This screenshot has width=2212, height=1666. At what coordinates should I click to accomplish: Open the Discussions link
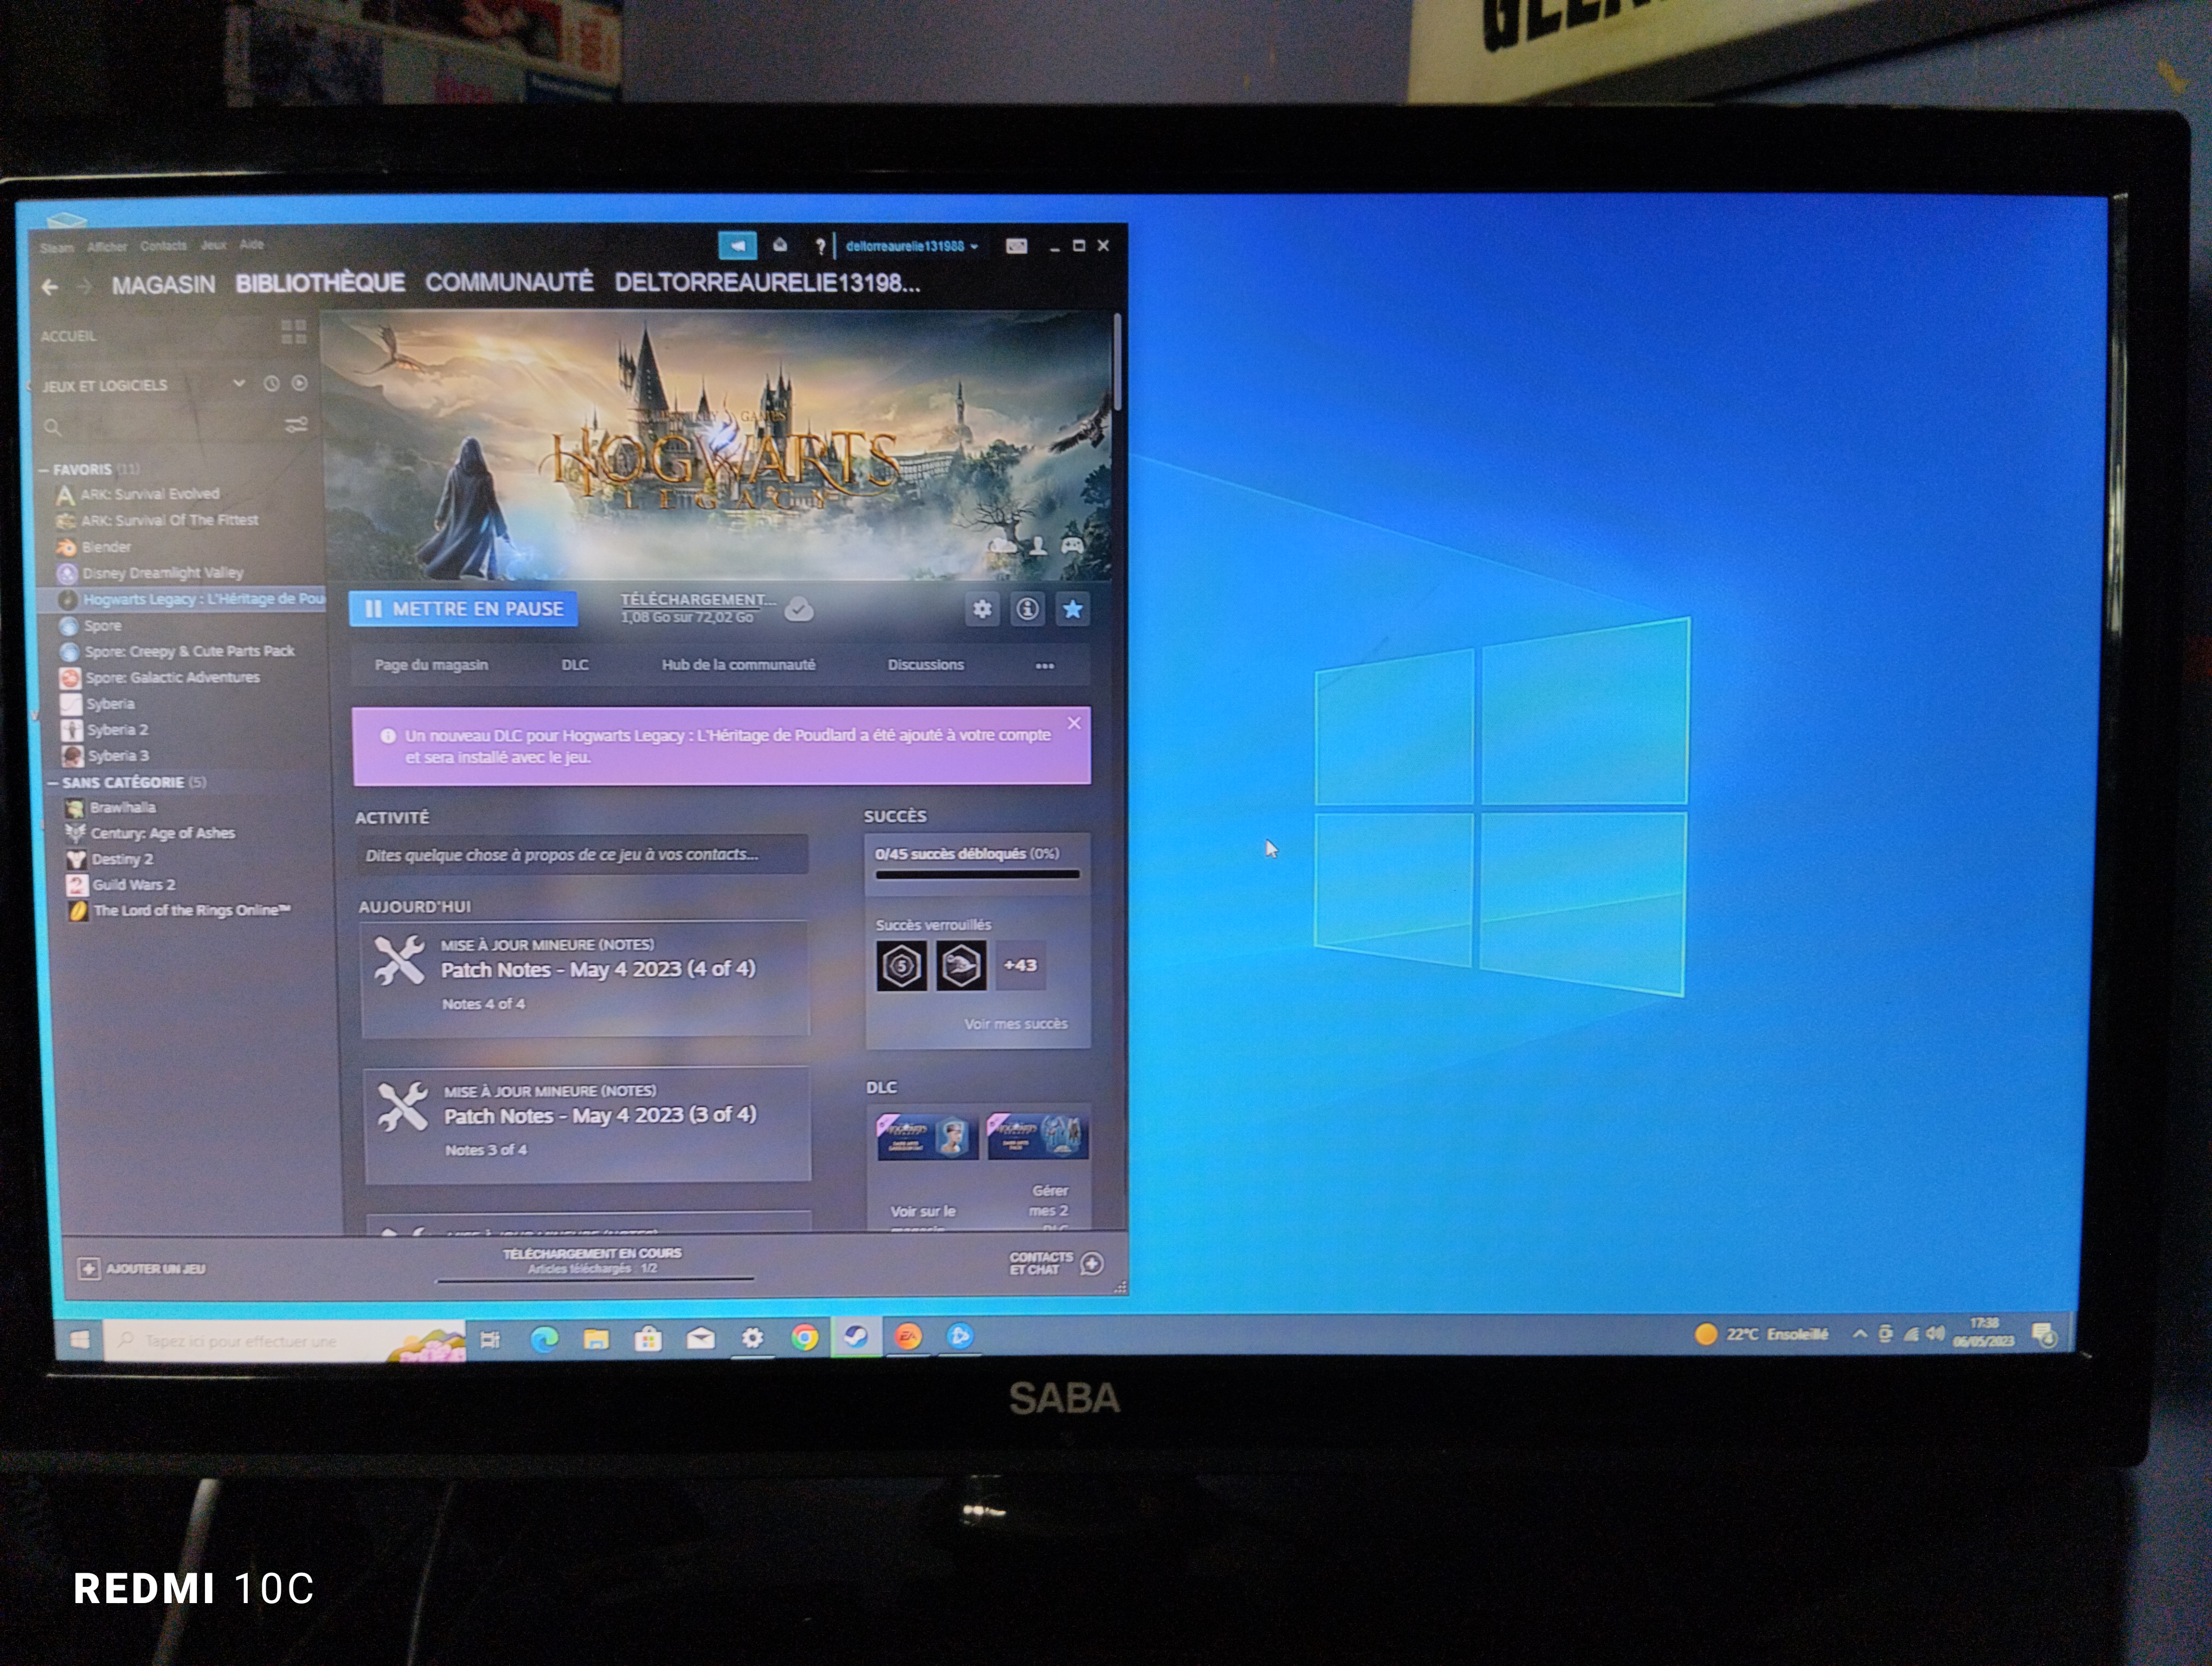click(926, 665)
